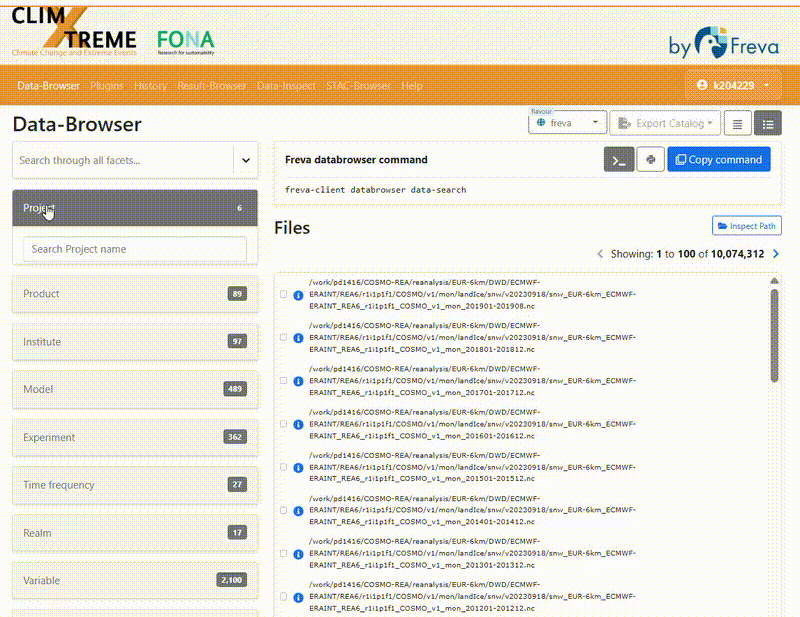Open the Export Catalog dropdown
The image size is (800, 617).
pyautogui.click(x=665, y=124)
